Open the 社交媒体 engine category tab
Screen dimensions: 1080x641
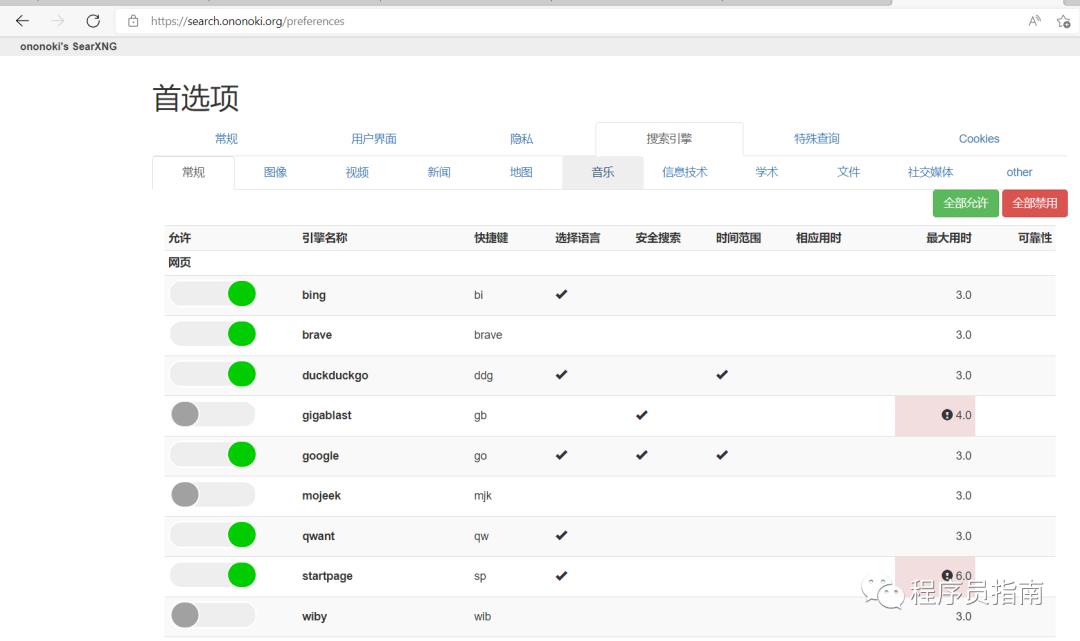[x=931, y=172]
